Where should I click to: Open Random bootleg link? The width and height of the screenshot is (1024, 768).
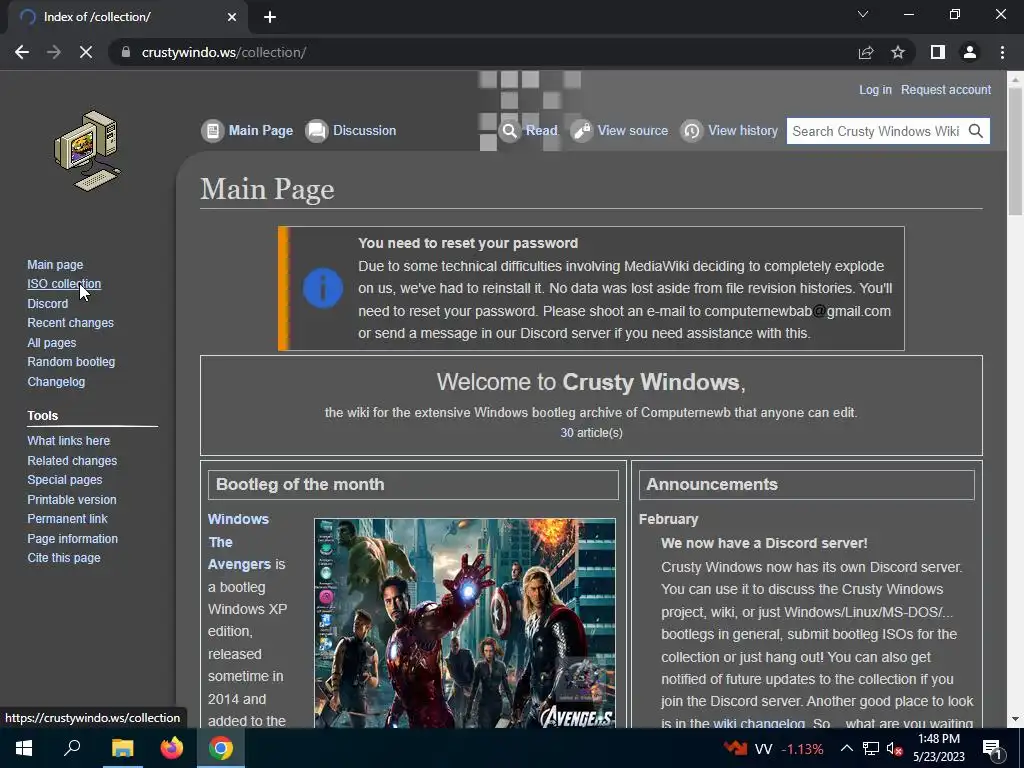(71, 362)
